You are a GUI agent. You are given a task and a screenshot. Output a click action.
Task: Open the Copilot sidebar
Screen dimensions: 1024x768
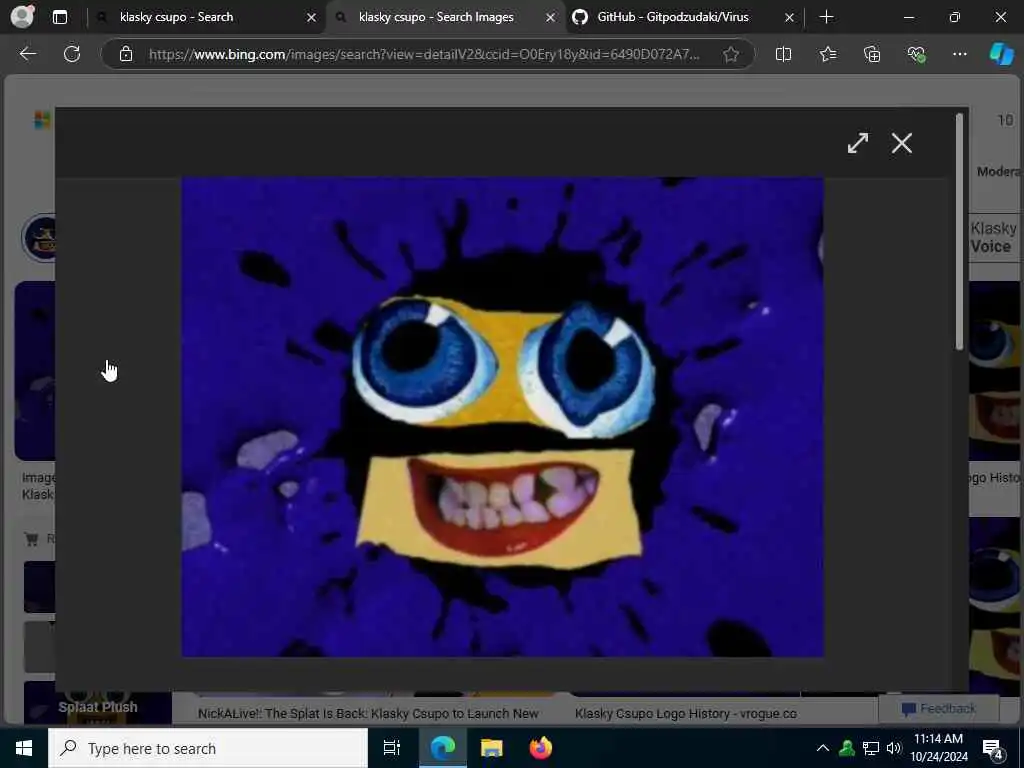tap(1002, 54)
